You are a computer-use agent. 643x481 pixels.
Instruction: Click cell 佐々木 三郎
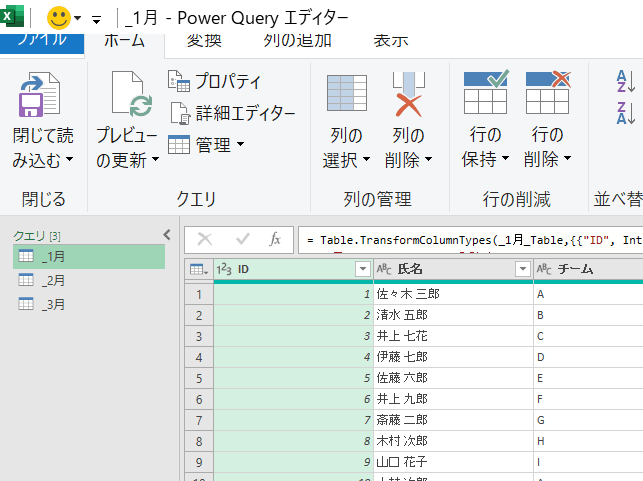point(453,294)
